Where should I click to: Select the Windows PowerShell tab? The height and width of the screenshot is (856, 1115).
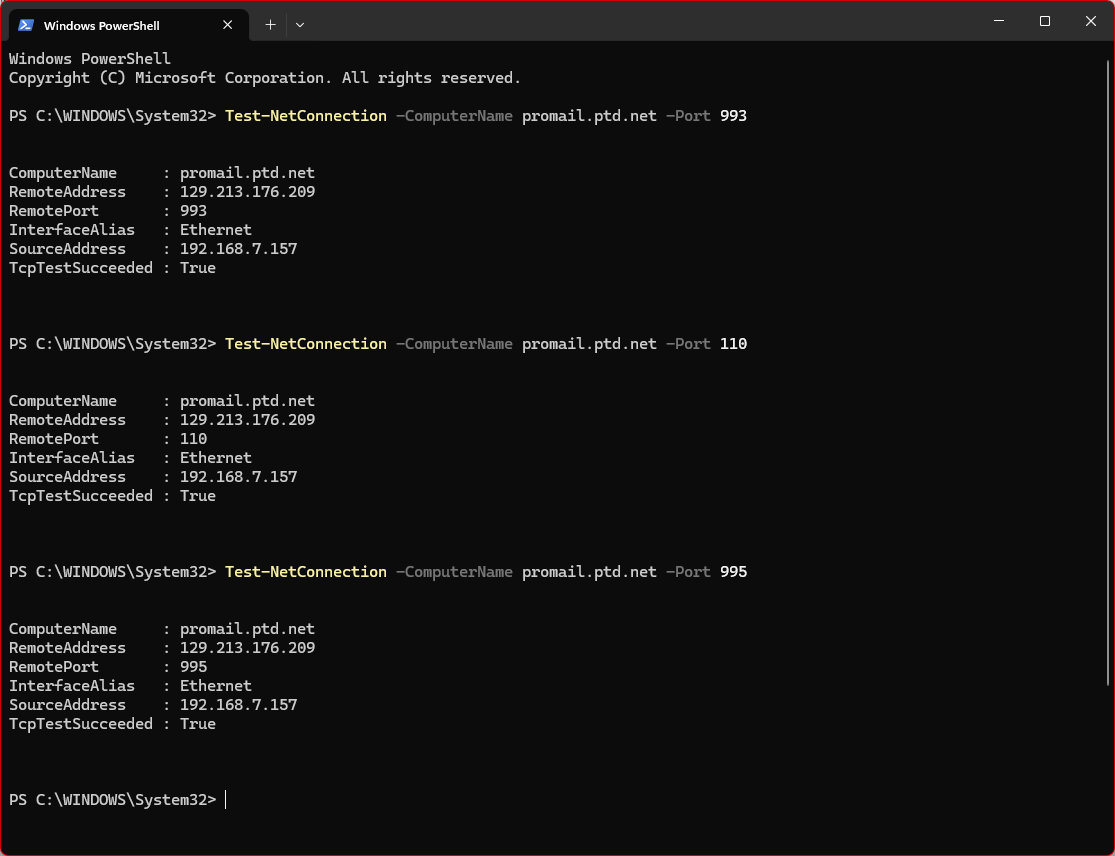[x=129, y=25]
